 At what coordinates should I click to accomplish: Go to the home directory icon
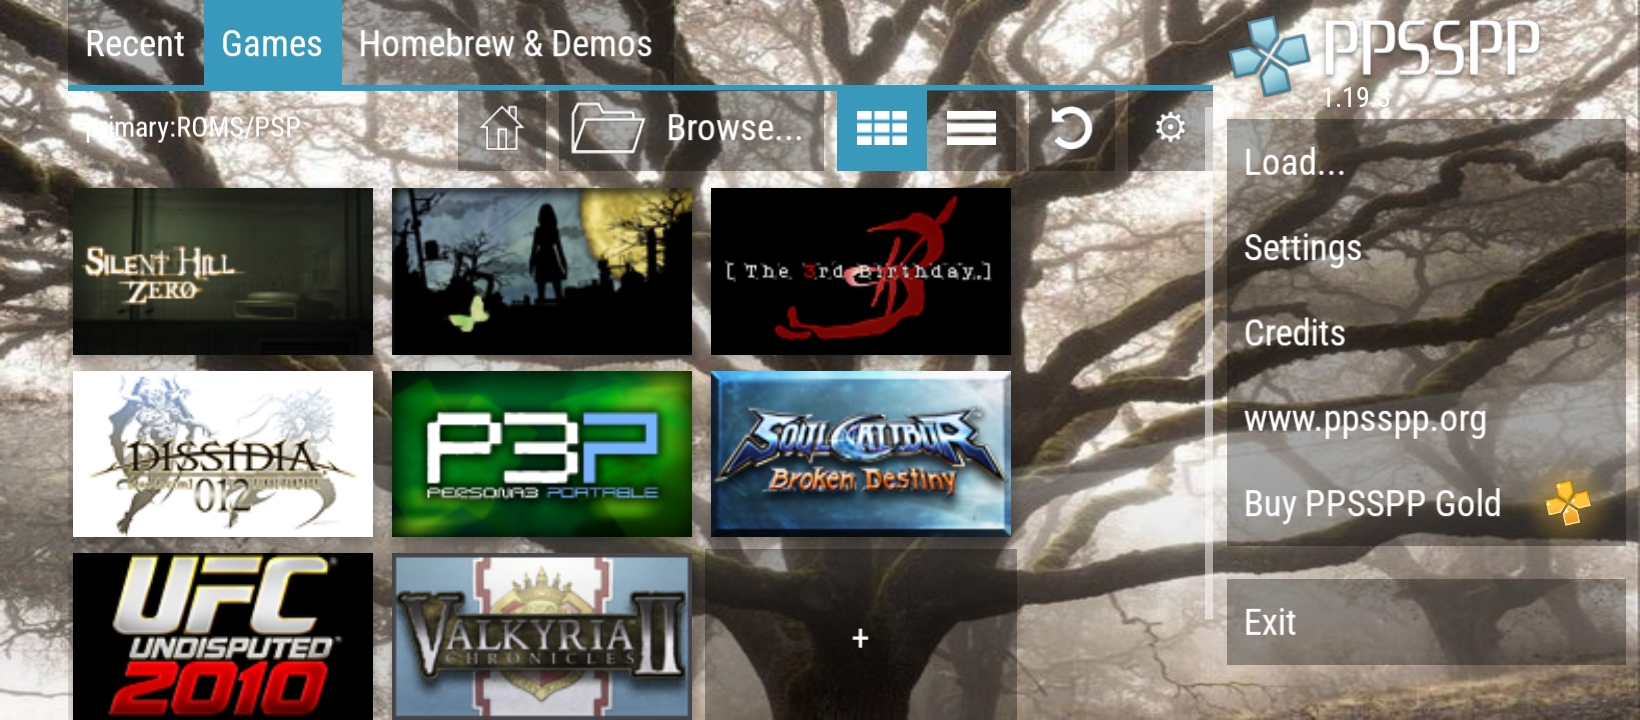point(502,129)
